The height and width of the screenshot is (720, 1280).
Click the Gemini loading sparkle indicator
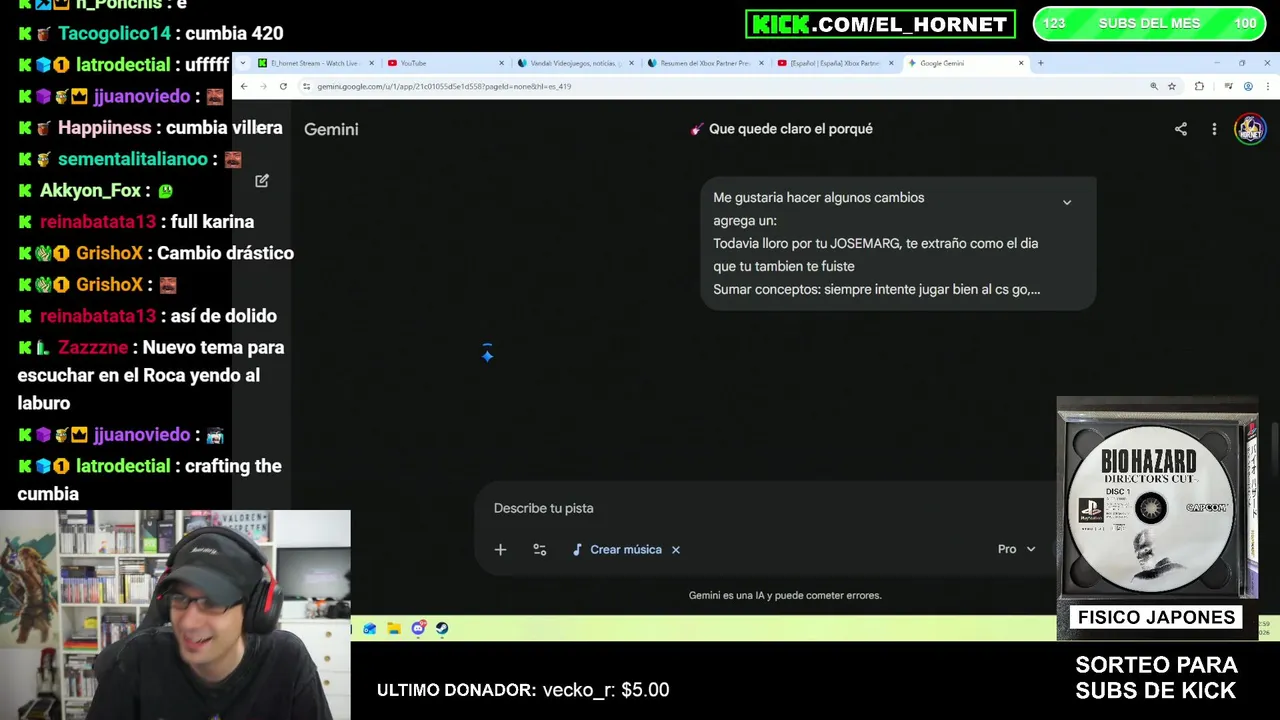point(487,354)
